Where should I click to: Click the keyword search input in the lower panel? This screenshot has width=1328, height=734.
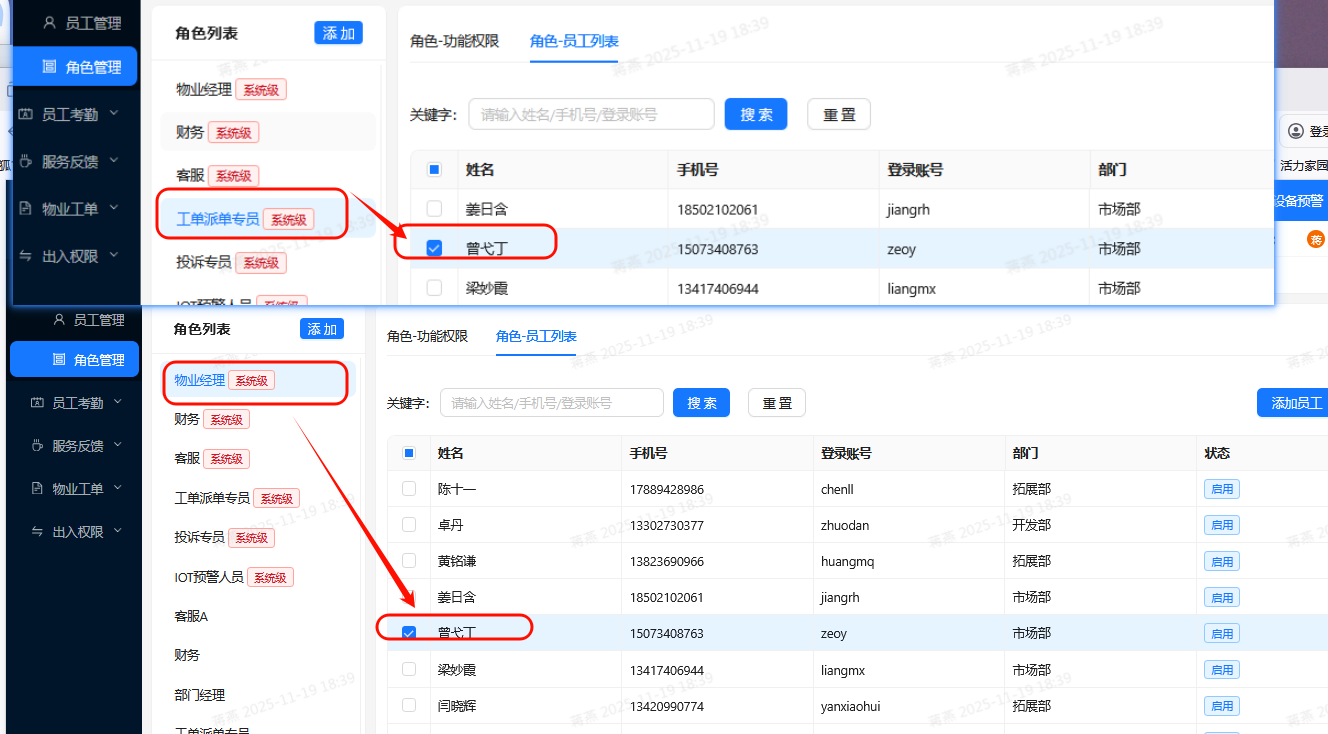551,403
